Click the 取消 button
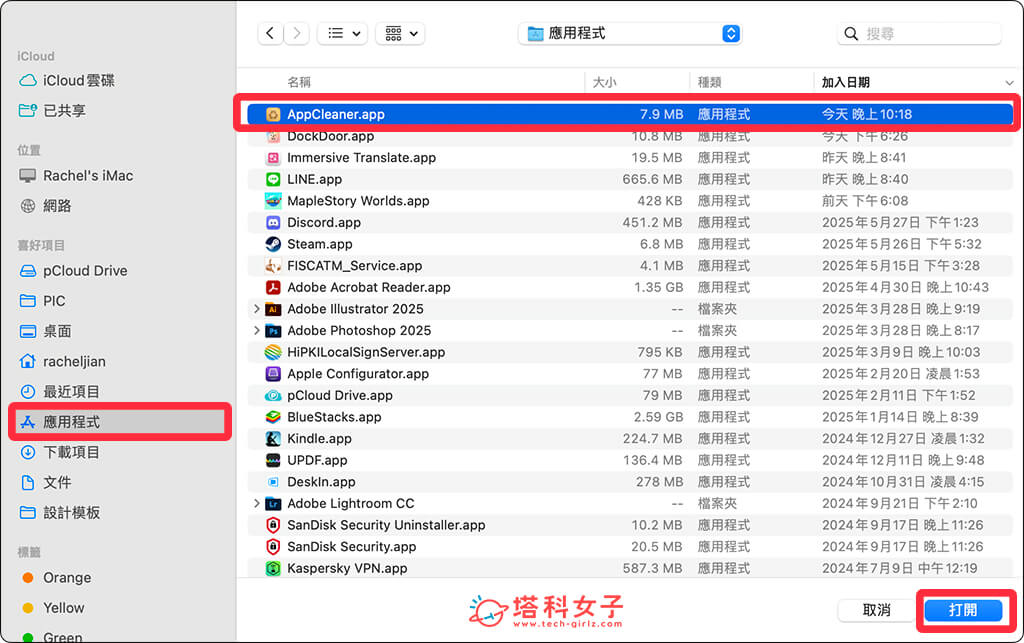 tap(876, 610)
